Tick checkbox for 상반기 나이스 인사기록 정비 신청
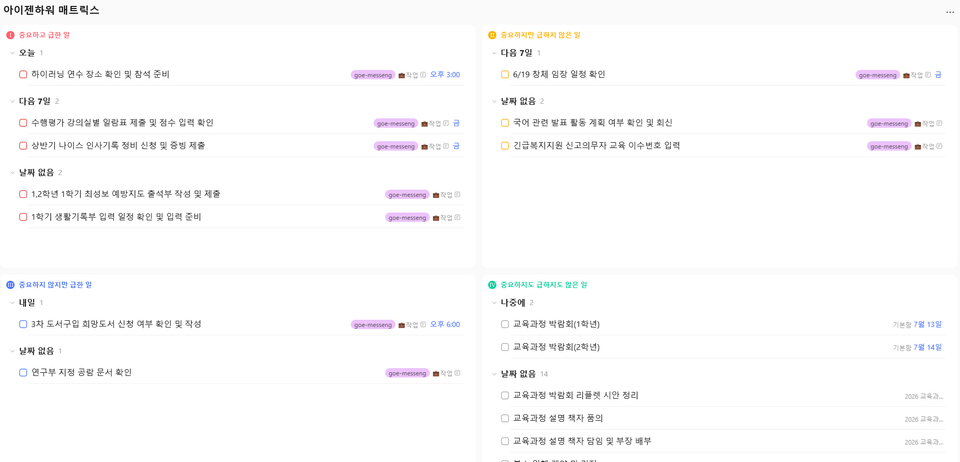Viewport: 960px width, 462px height. [23, 146]
